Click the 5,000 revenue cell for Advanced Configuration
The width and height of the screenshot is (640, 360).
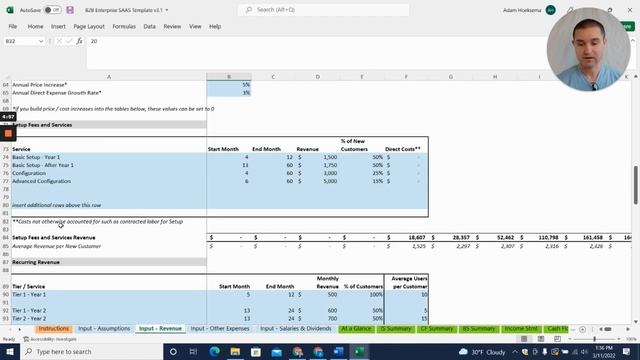point(318,181)
